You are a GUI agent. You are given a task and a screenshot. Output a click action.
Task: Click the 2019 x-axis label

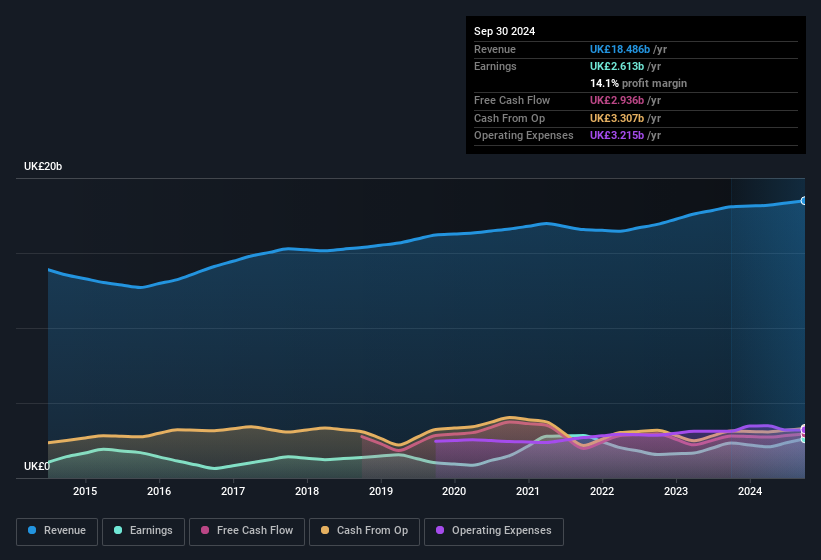pyautogui.click(x=381, y=491)
